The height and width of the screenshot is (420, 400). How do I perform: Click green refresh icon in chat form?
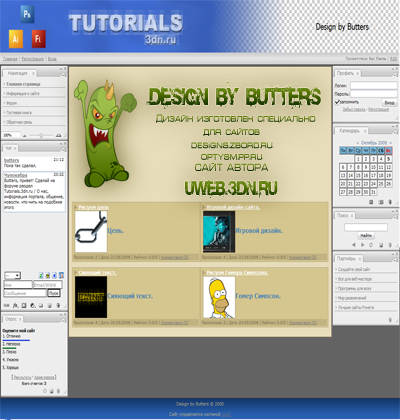[x=41, y=276]
